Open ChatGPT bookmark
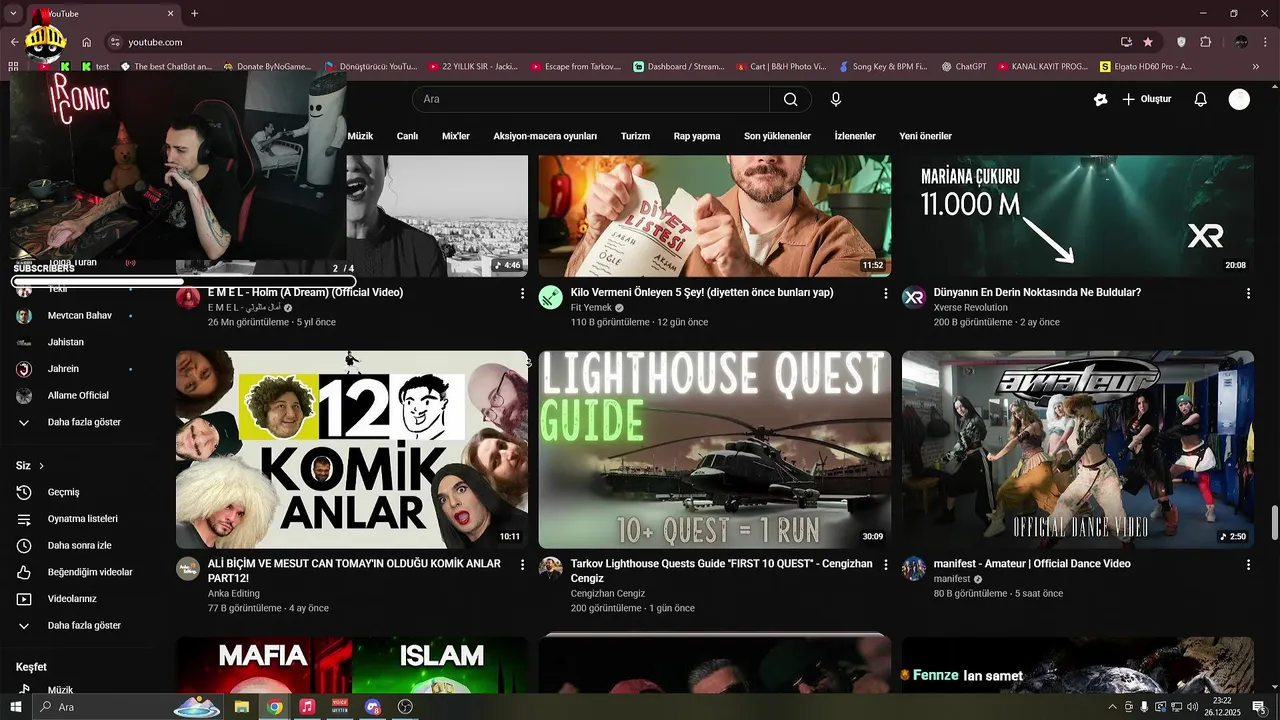Image resolution: width=1280 pixels, height=720 pixels. point(962,67)
